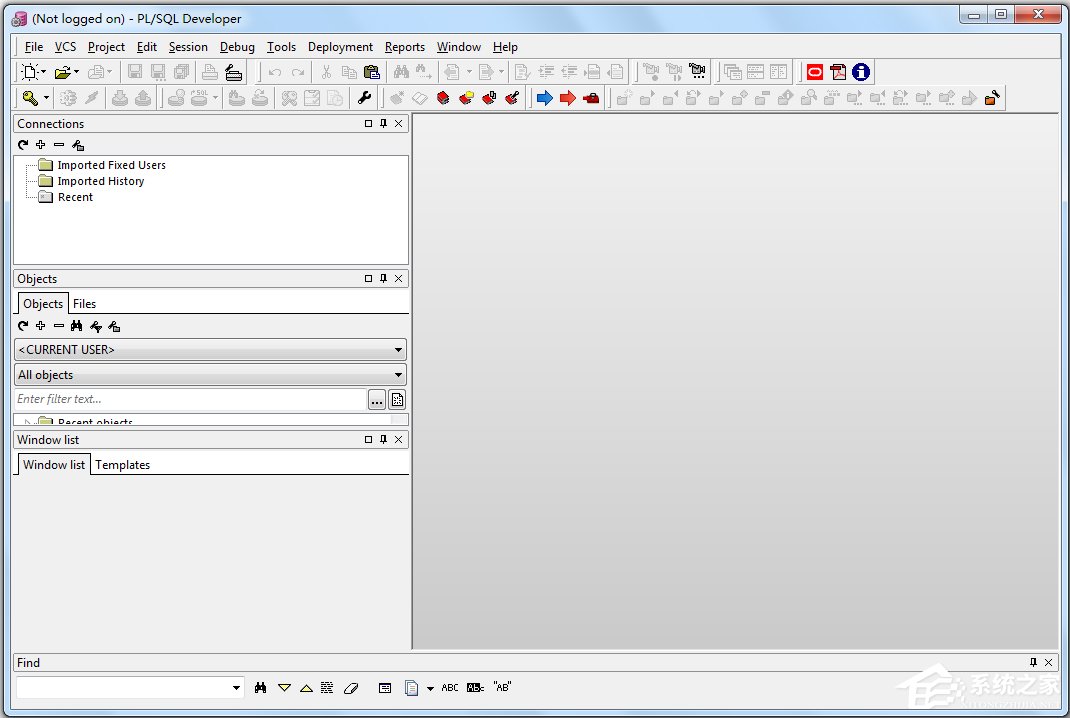The image size is (1070, 718).
Task: Toggle the highlight all matches icon
Action: pyautogui.click(x=327, y=688)
